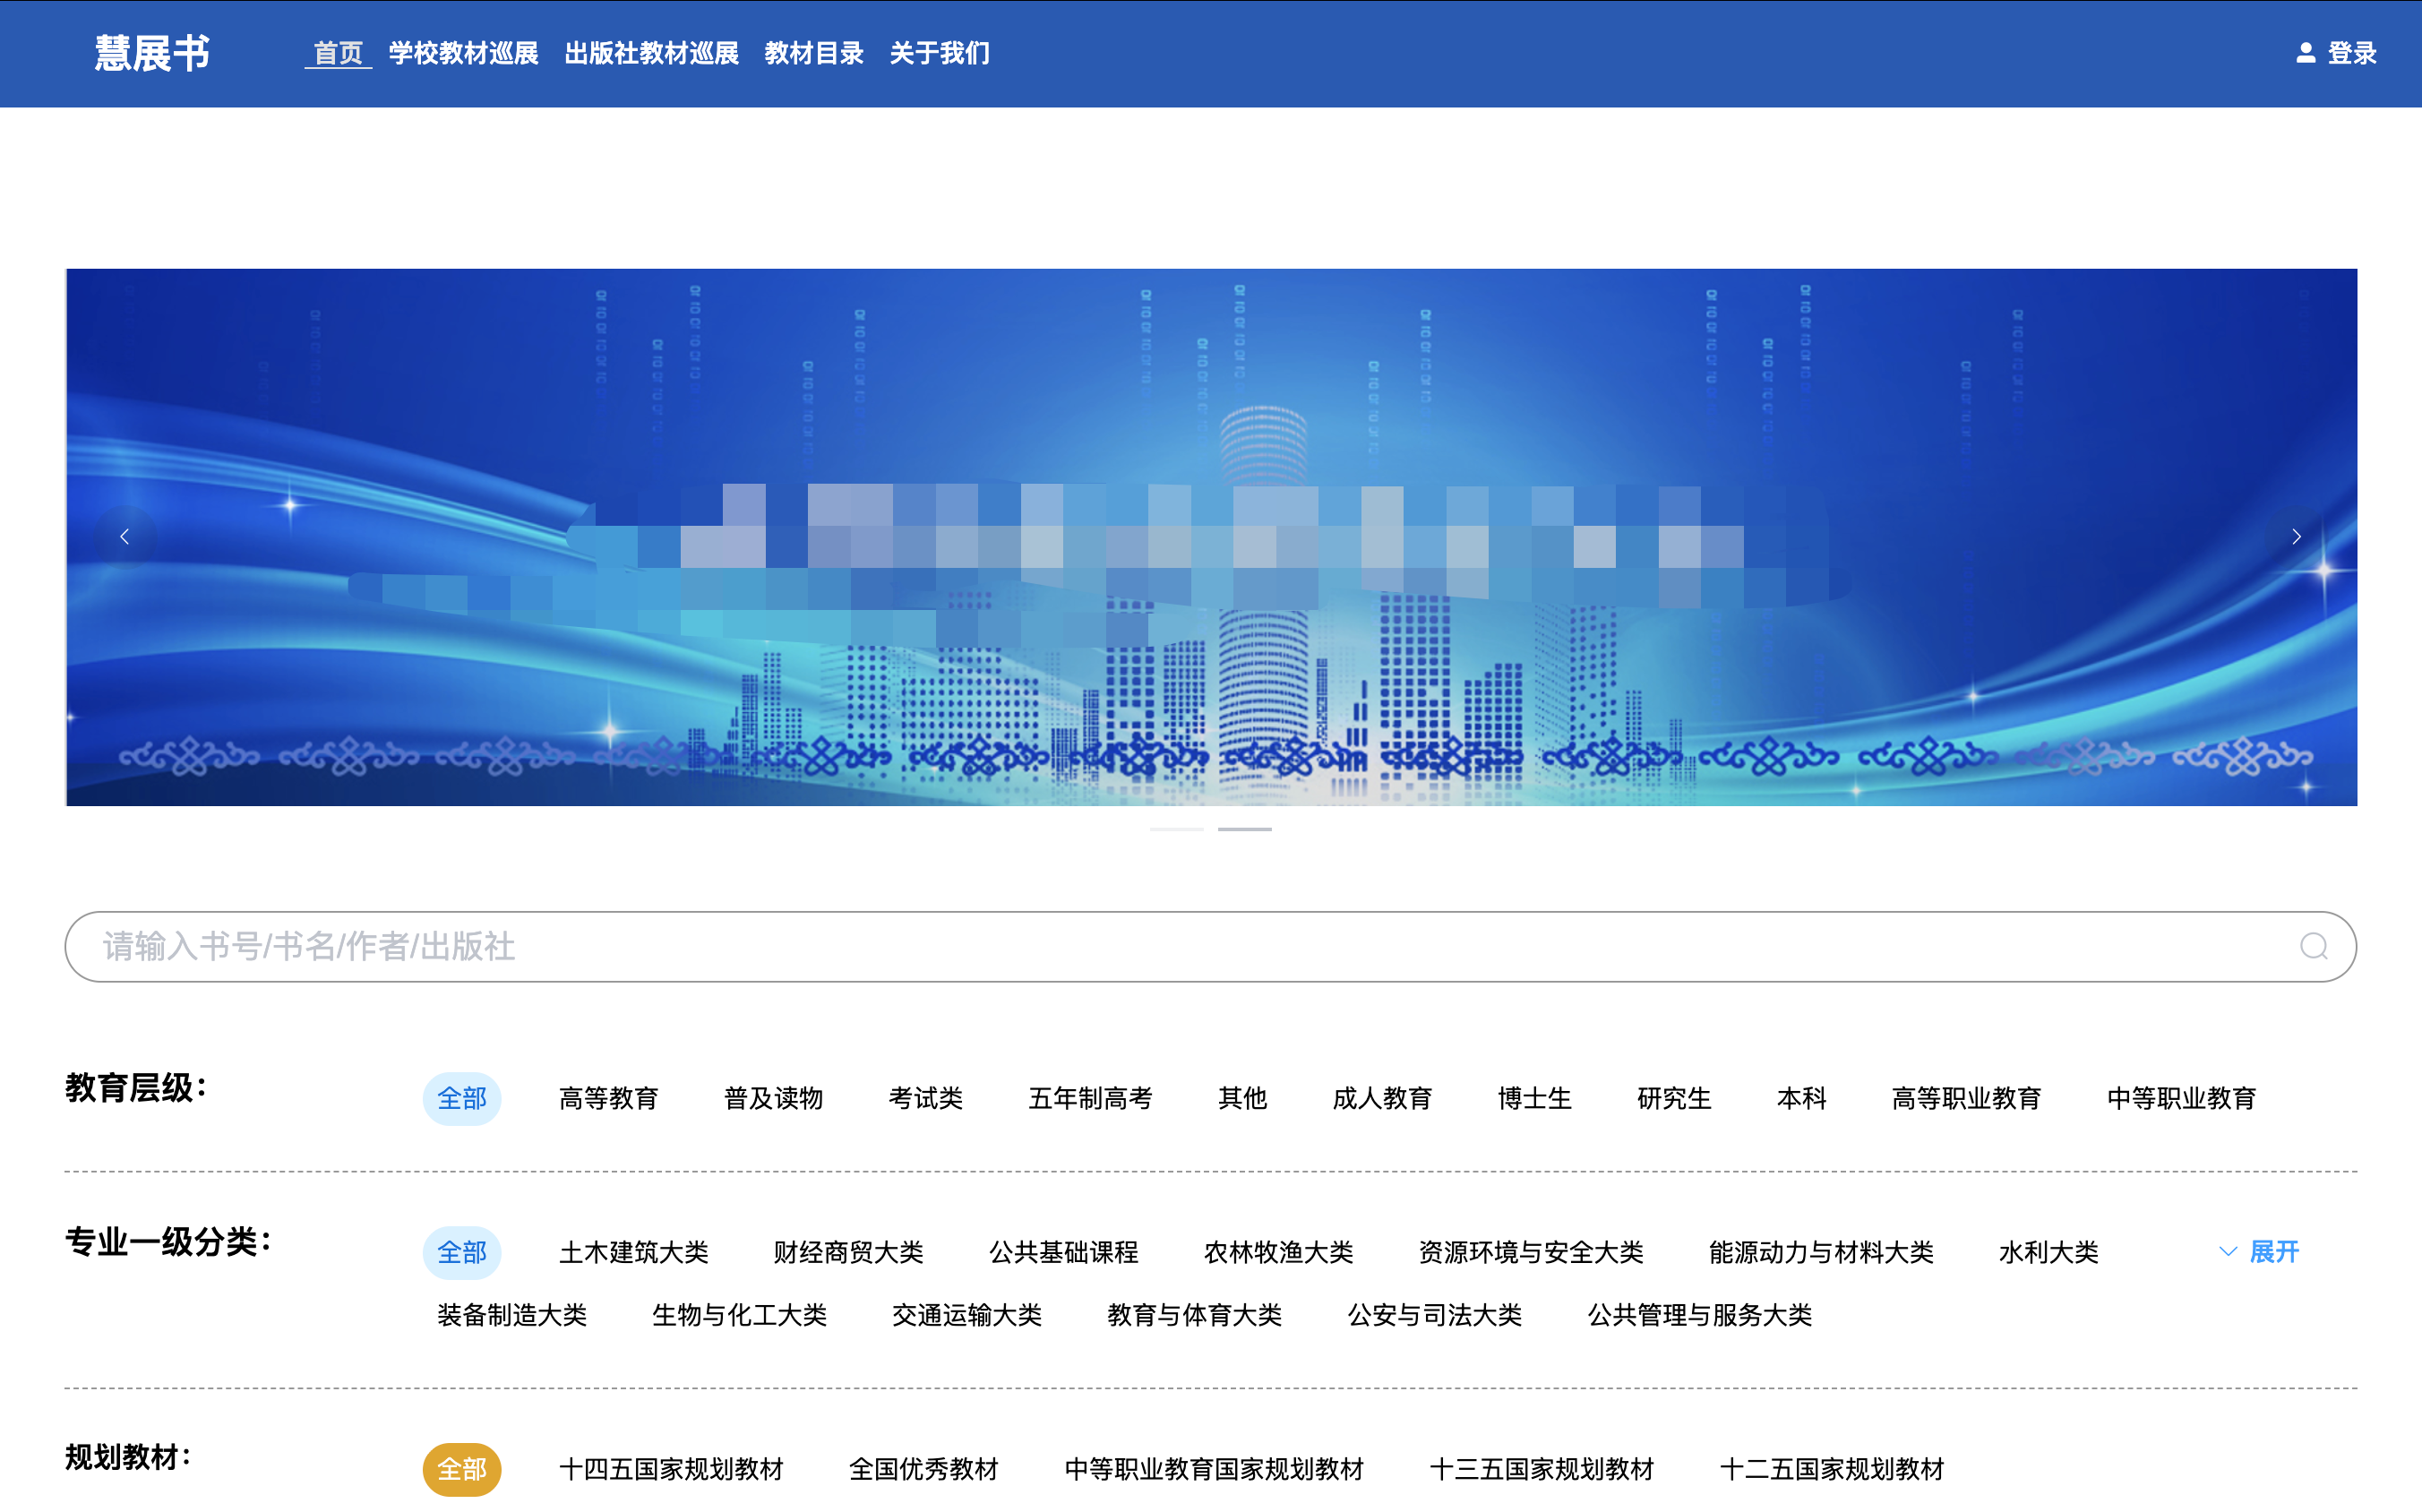Choose 水利大类 category

pyautogui.click(x=2048, y=1252)
